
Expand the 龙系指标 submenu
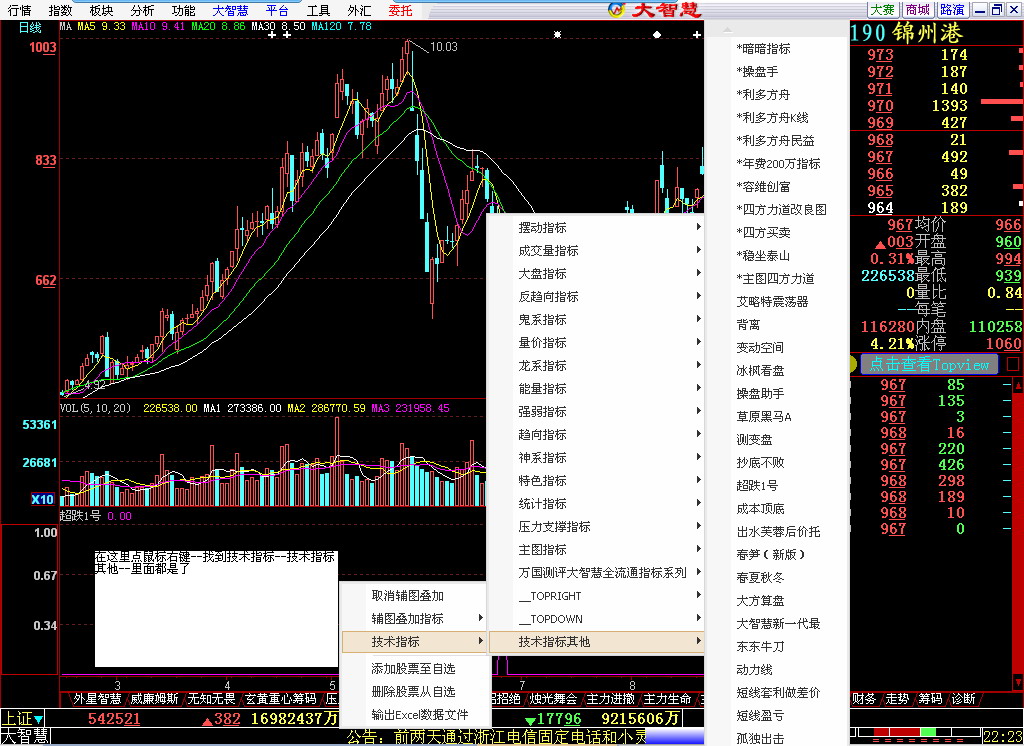tap(596, 366)
